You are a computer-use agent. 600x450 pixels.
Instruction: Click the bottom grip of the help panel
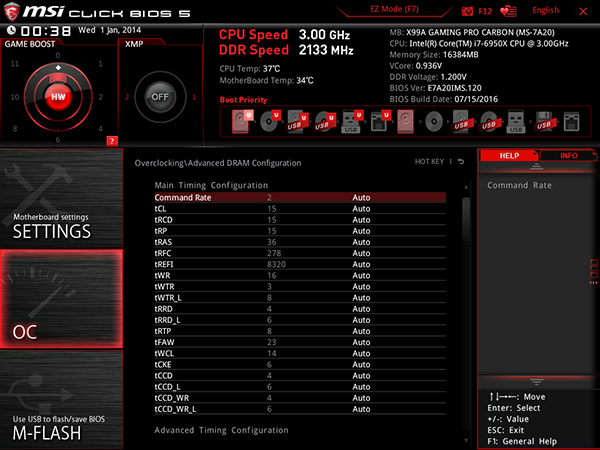pyautogui.click(x=536, y=382)
